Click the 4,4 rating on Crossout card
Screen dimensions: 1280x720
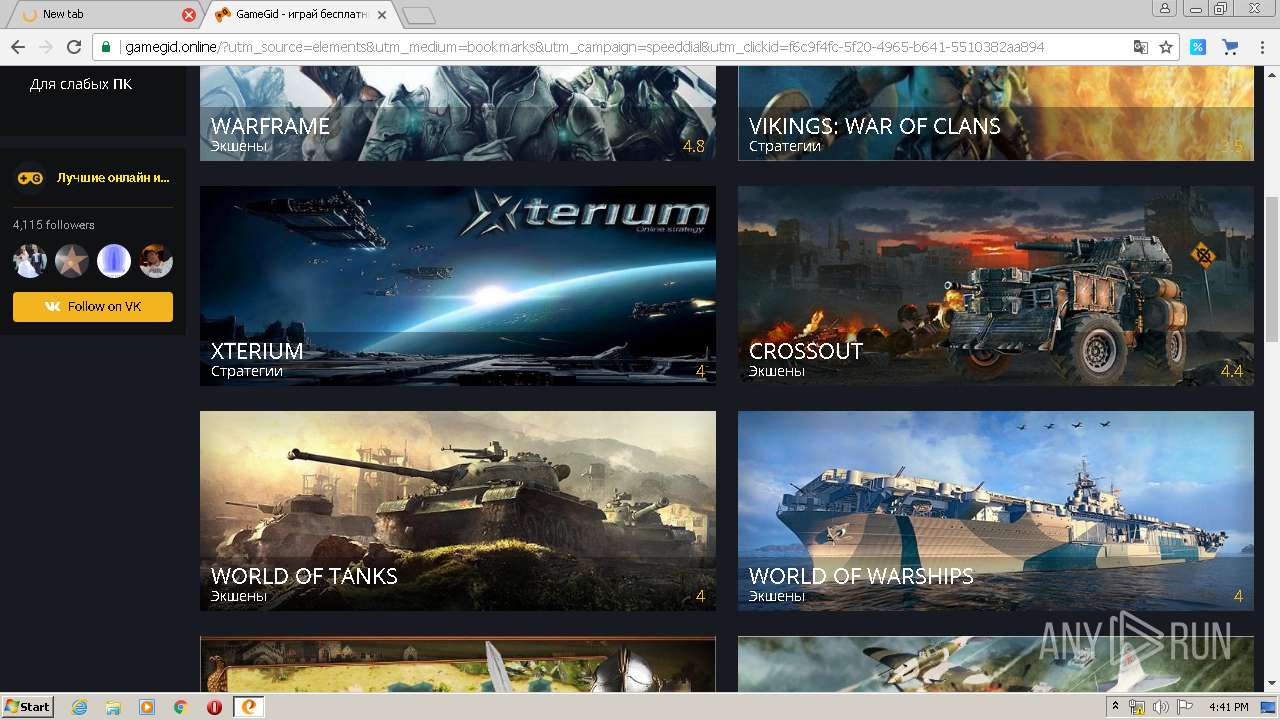tap(1232, 371)
